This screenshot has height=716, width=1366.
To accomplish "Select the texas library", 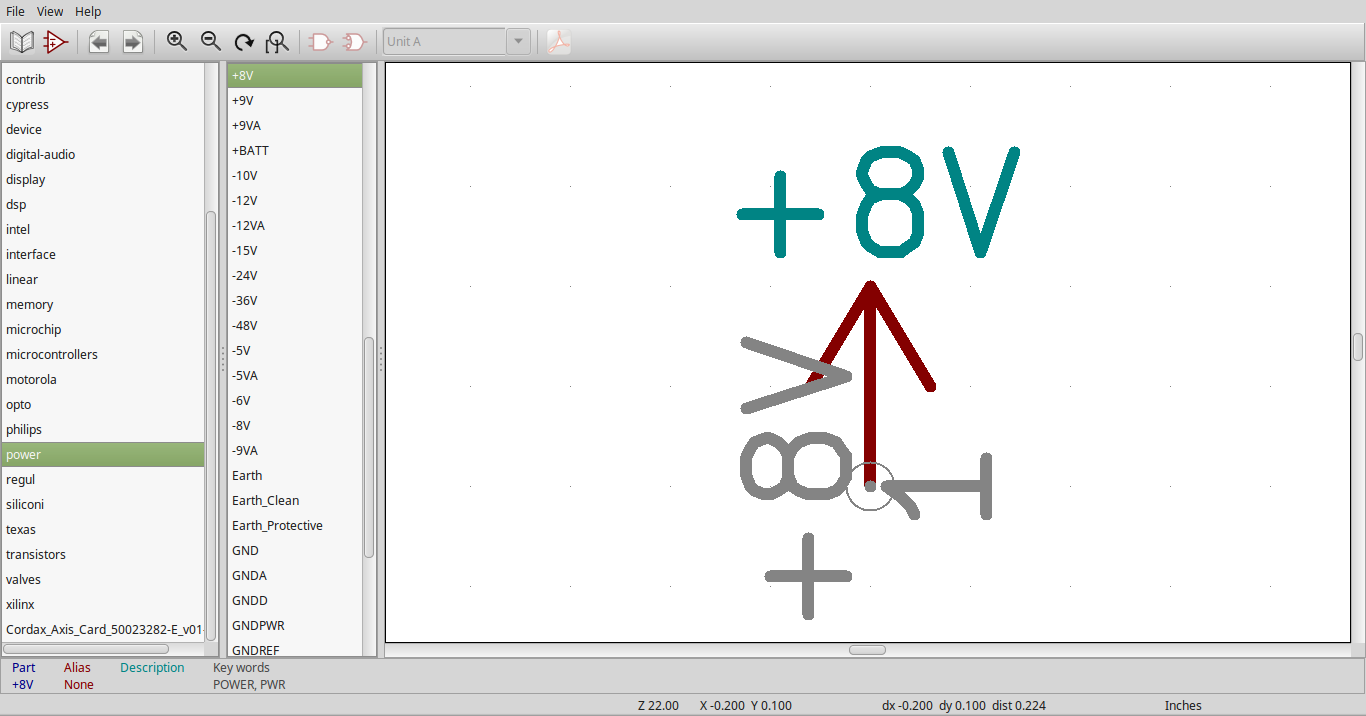I will tap(103, 529).
